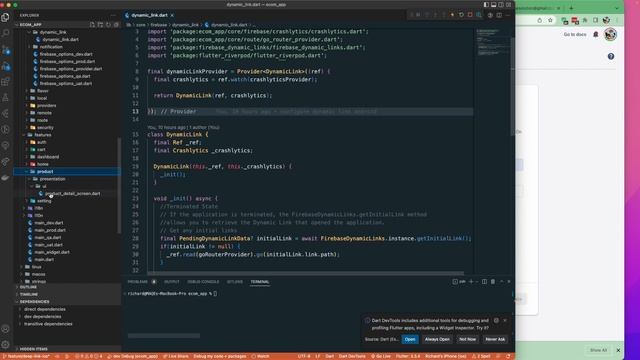The height and width of the screenshot is (360, 640).
Task: Click Show All in the browser download bar
Action: 598,350
